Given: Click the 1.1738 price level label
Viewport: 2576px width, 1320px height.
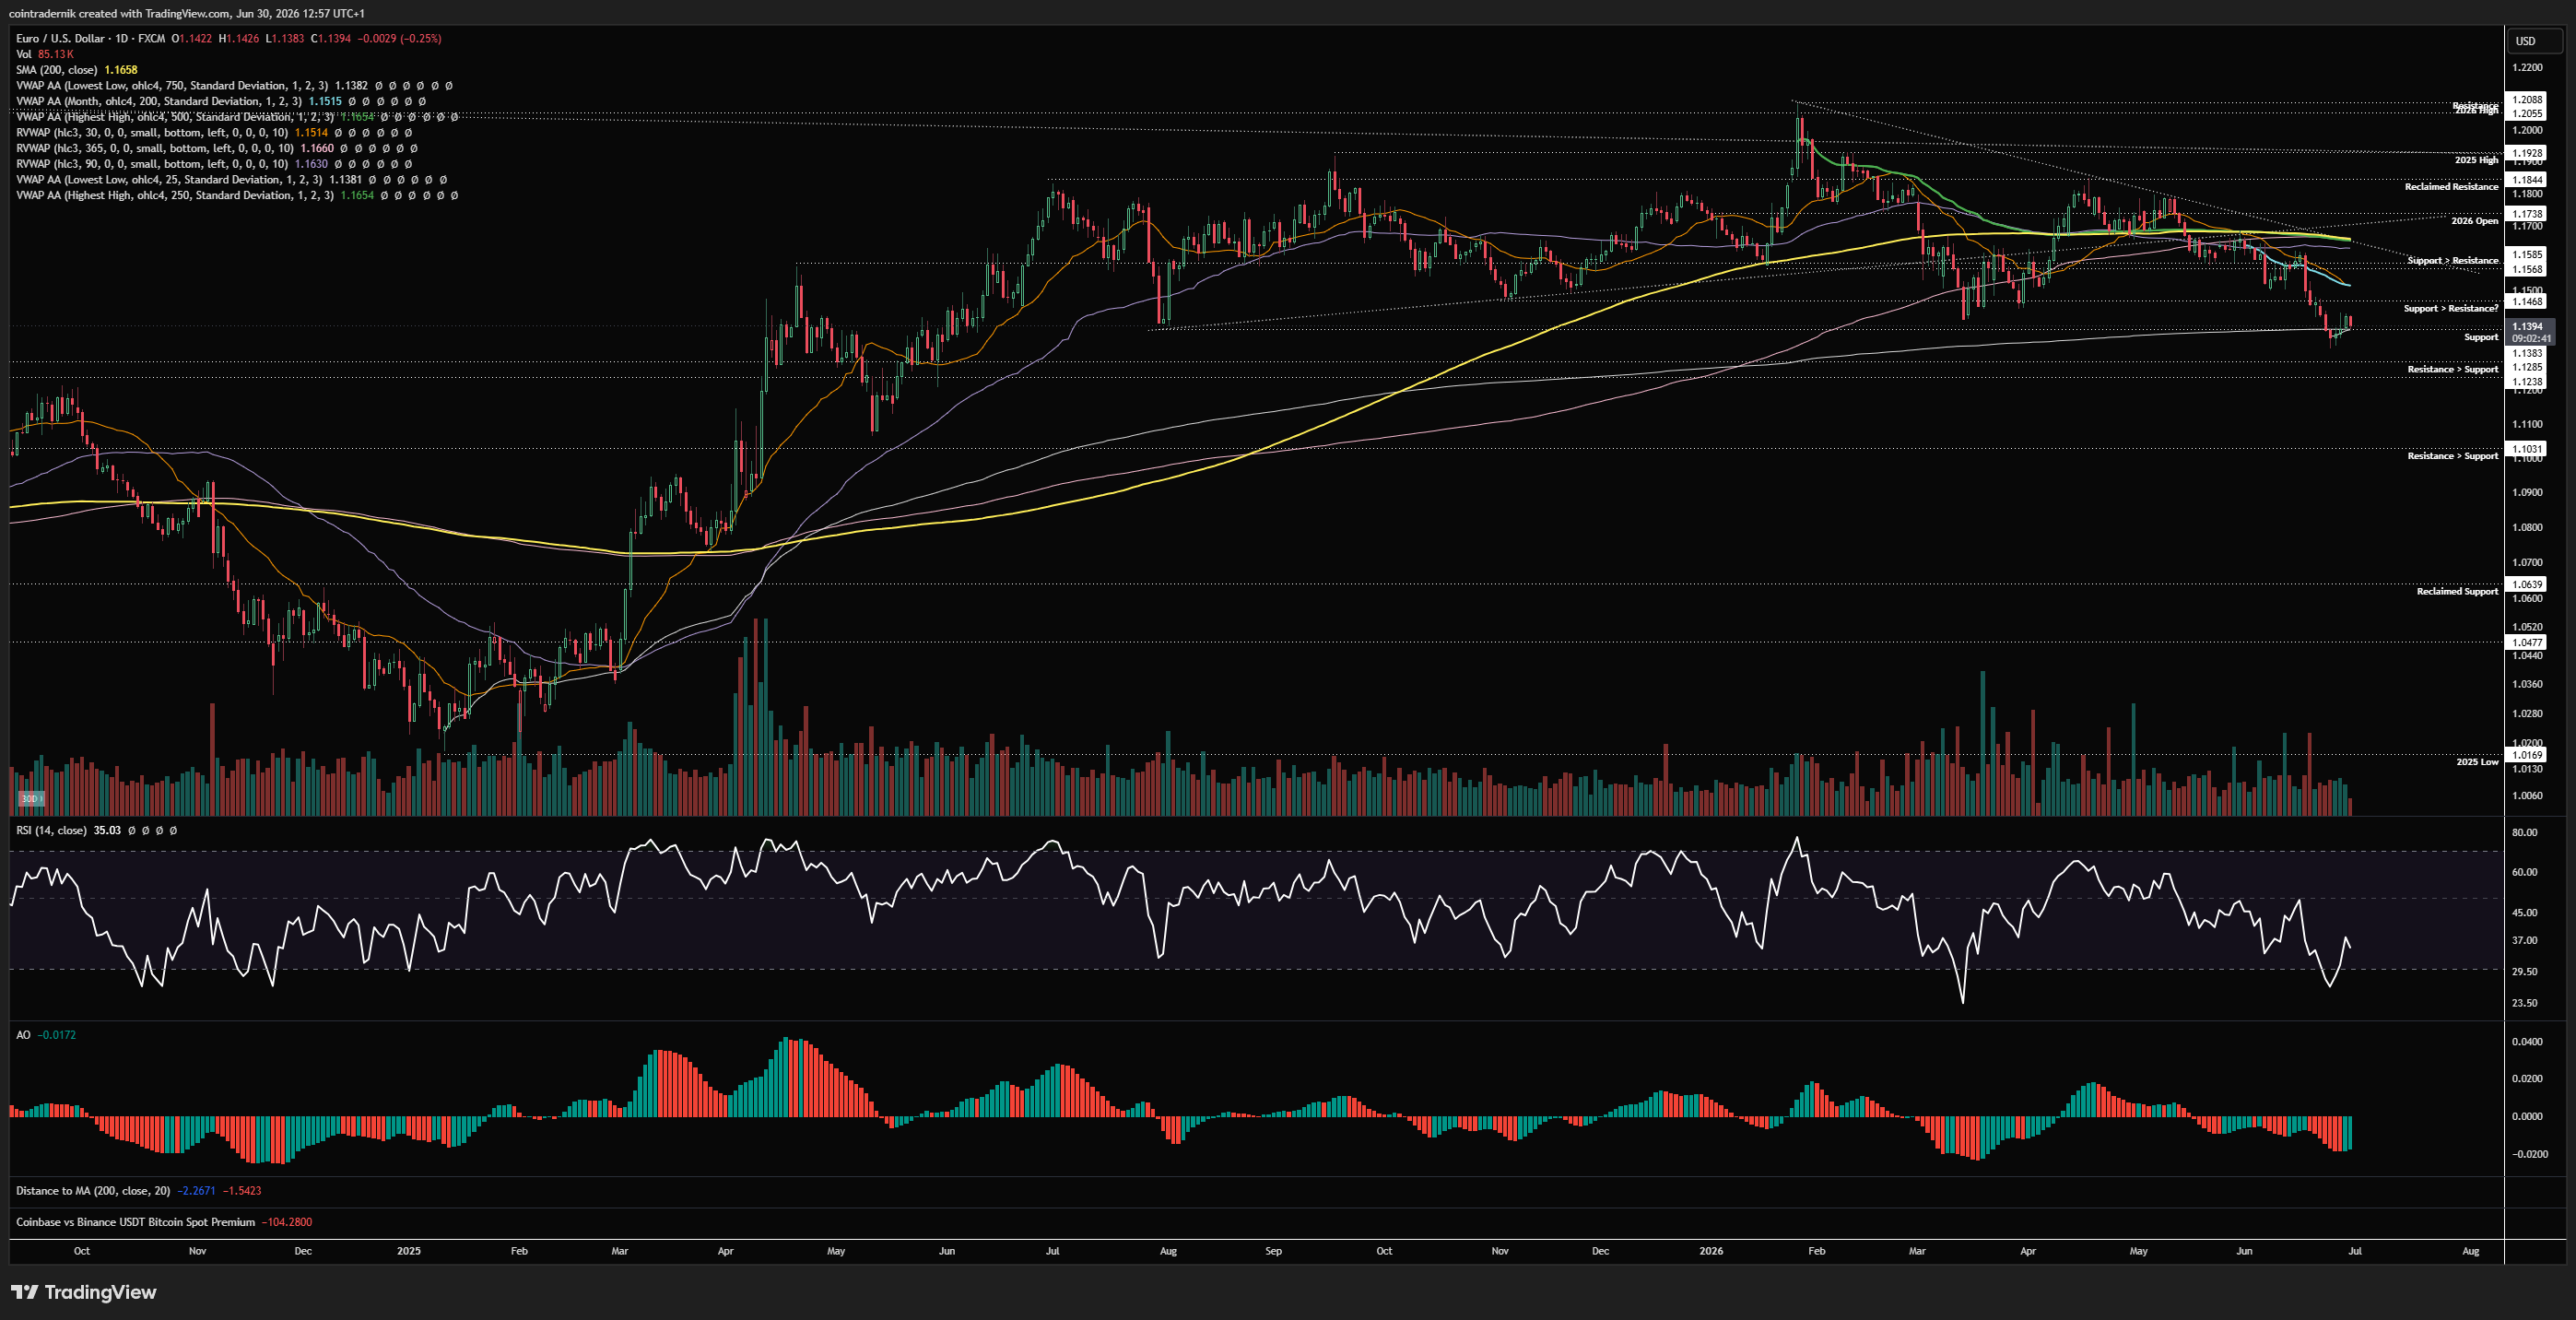Looking at the screenshot, I should (2527, 214).
